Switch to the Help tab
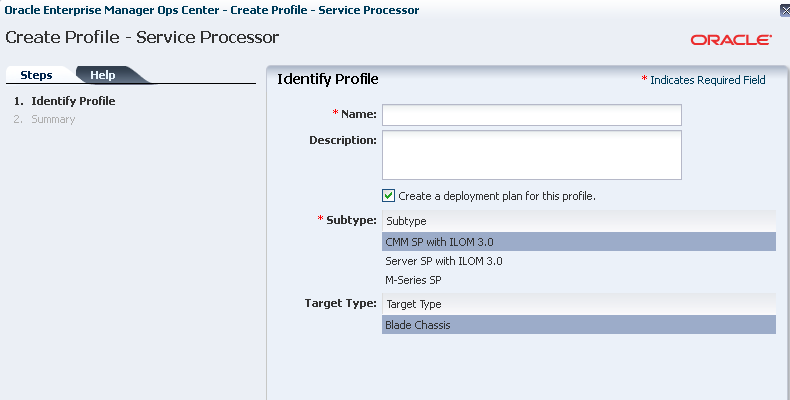 click(103, 75)
